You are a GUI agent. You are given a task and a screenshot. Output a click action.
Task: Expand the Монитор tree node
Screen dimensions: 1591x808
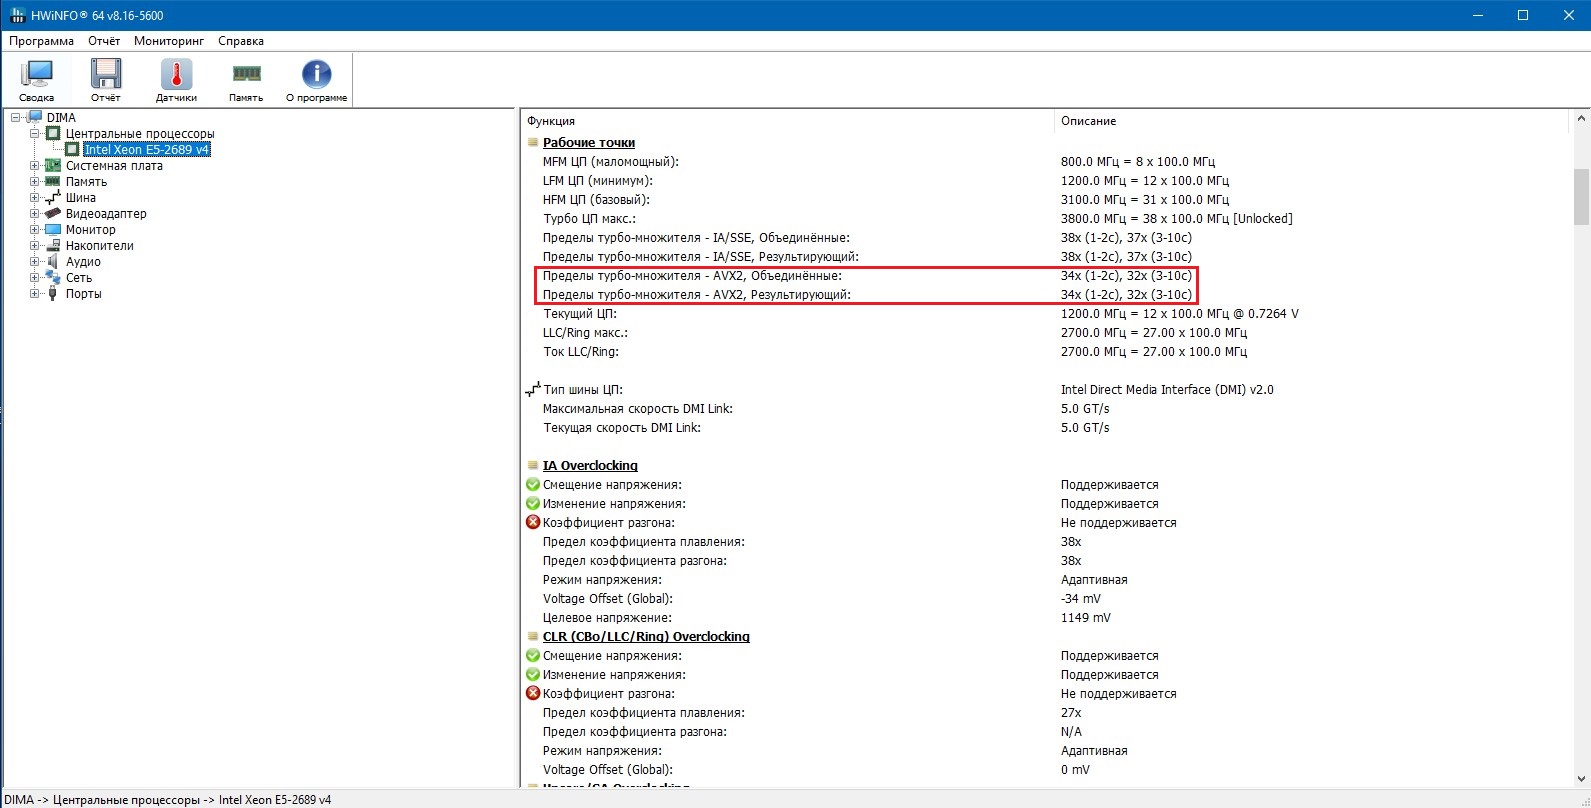[35, 230]
